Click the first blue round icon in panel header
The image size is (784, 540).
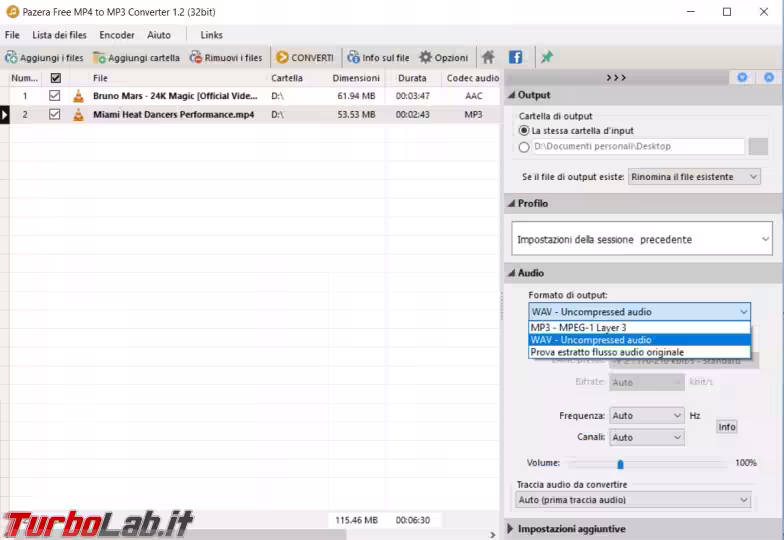coord(742,77)
